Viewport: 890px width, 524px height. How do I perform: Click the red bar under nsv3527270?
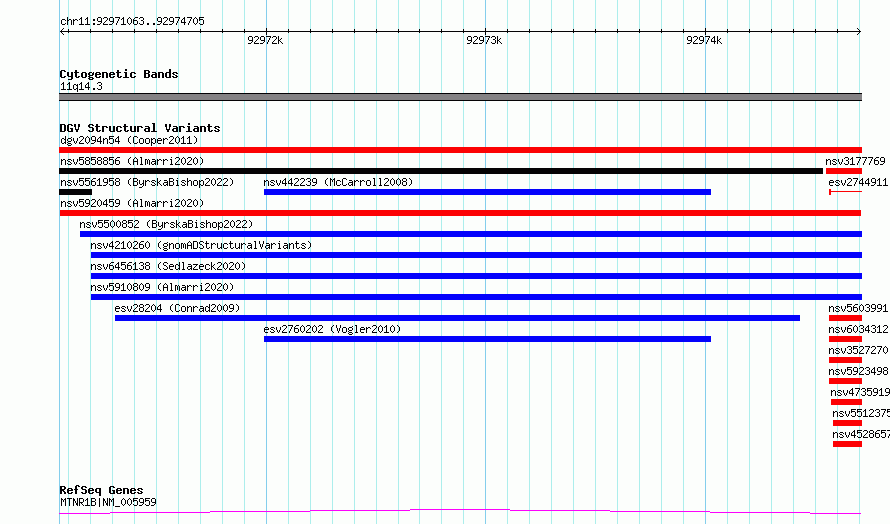pyautogui.click(x=846, y=360)
